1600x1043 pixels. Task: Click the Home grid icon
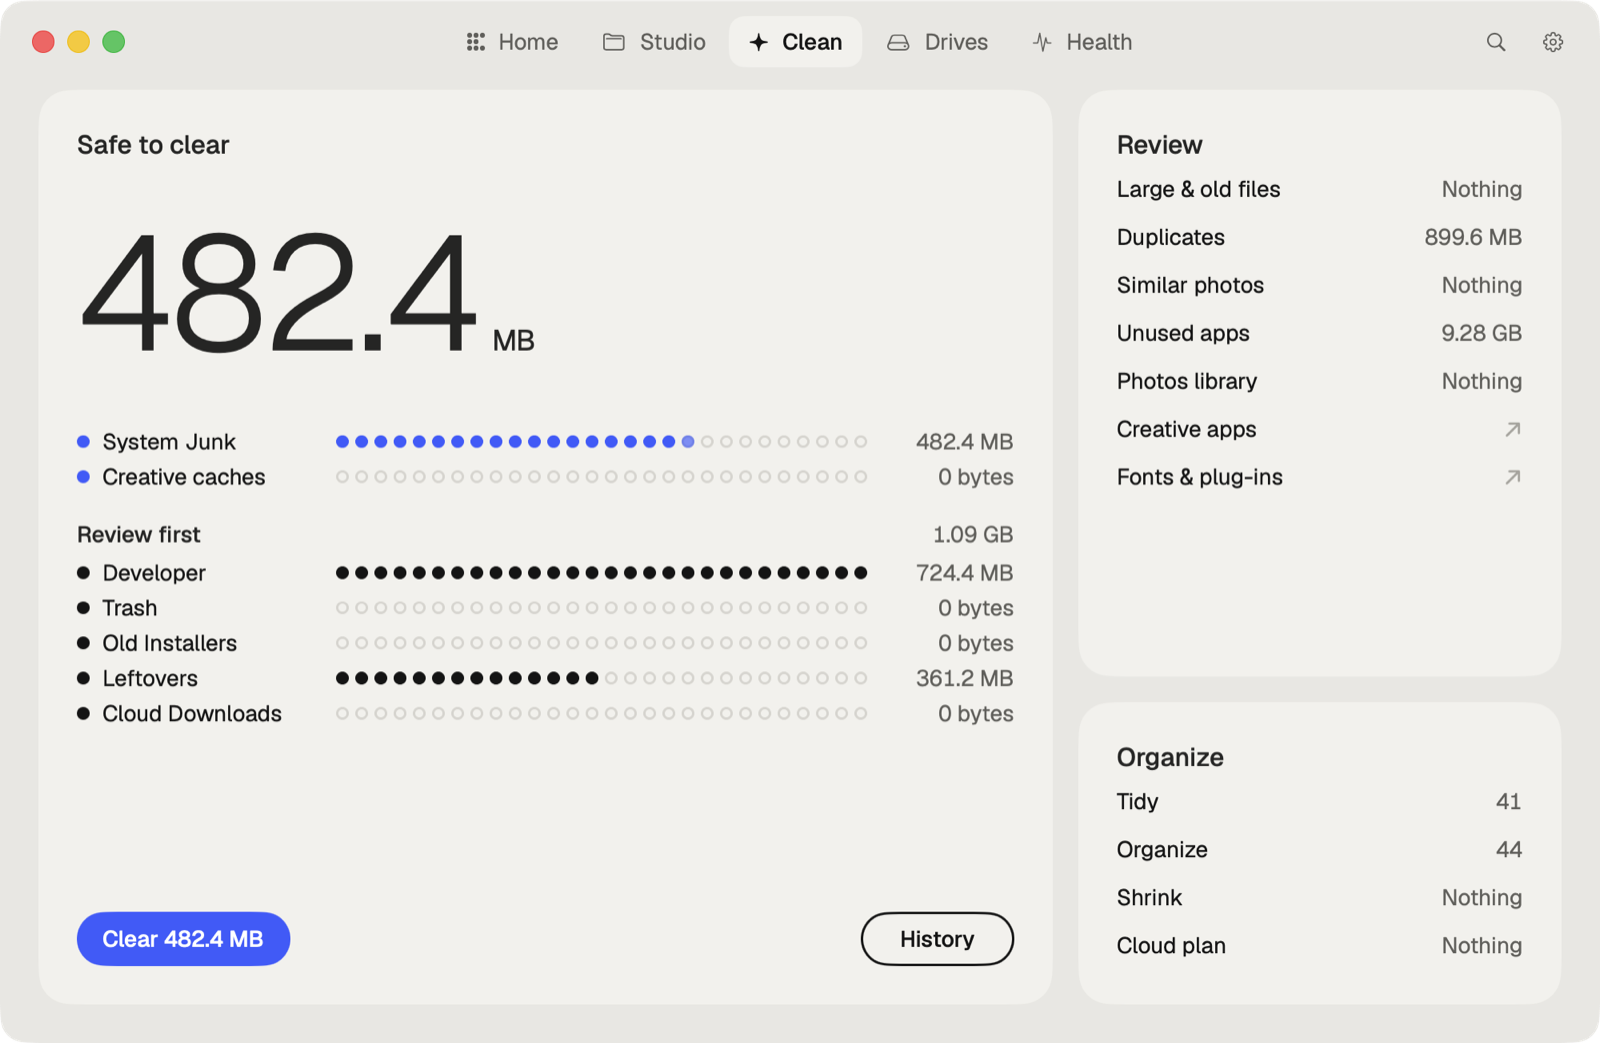point(476,42)
